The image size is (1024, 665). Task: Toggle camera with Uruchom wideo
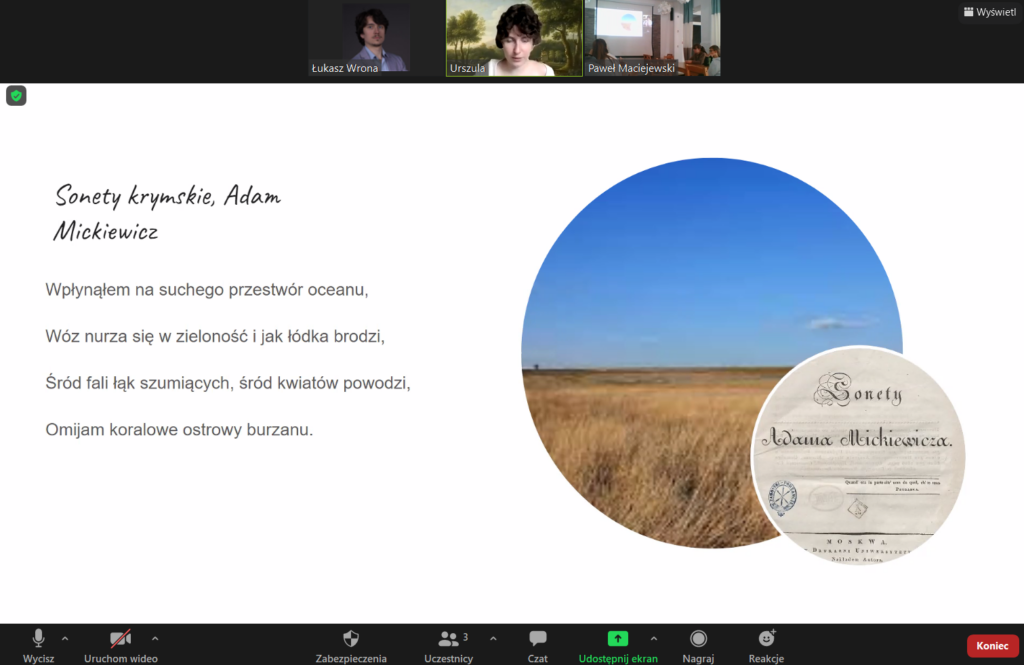[121, 639]
